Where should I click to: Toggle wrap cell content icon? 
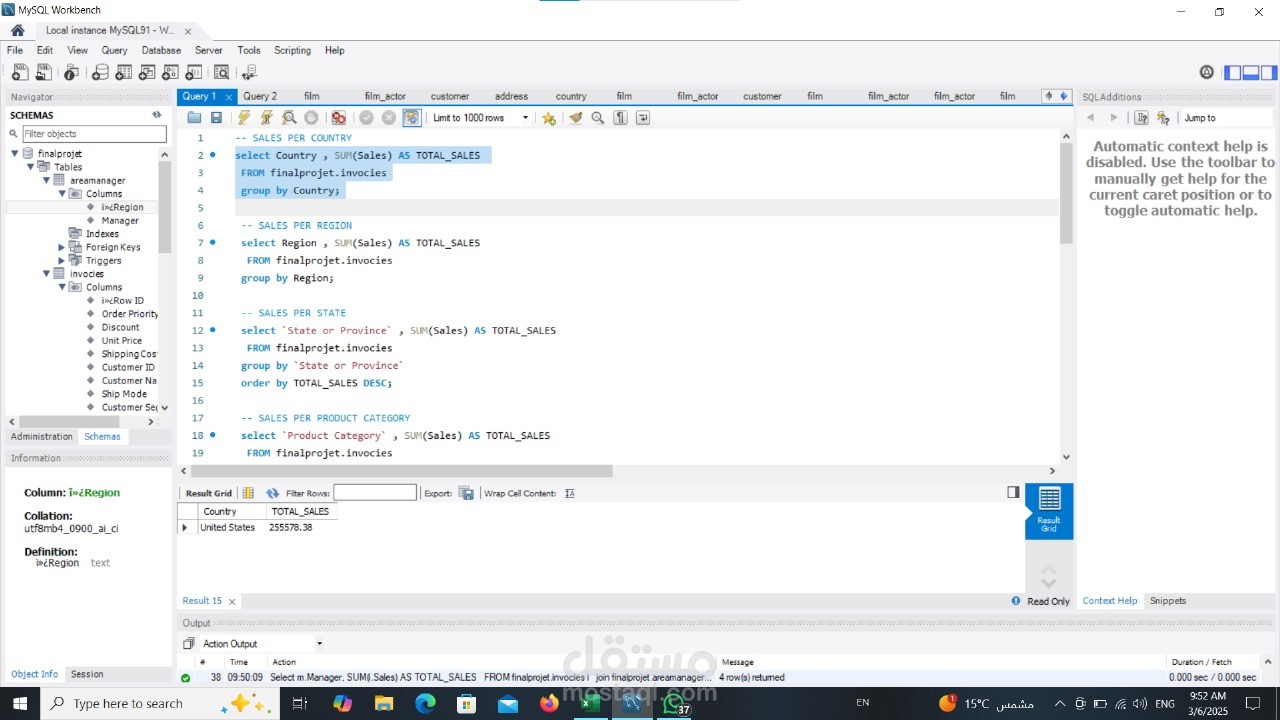tap(570, 493)
